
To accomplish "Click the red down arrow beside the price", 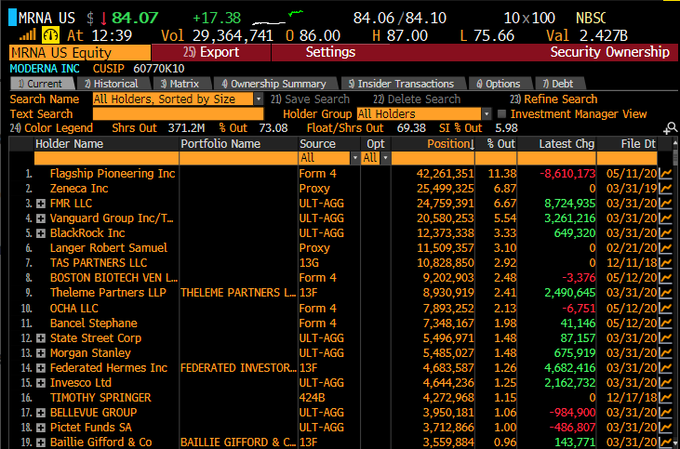I will pos(104,18).
